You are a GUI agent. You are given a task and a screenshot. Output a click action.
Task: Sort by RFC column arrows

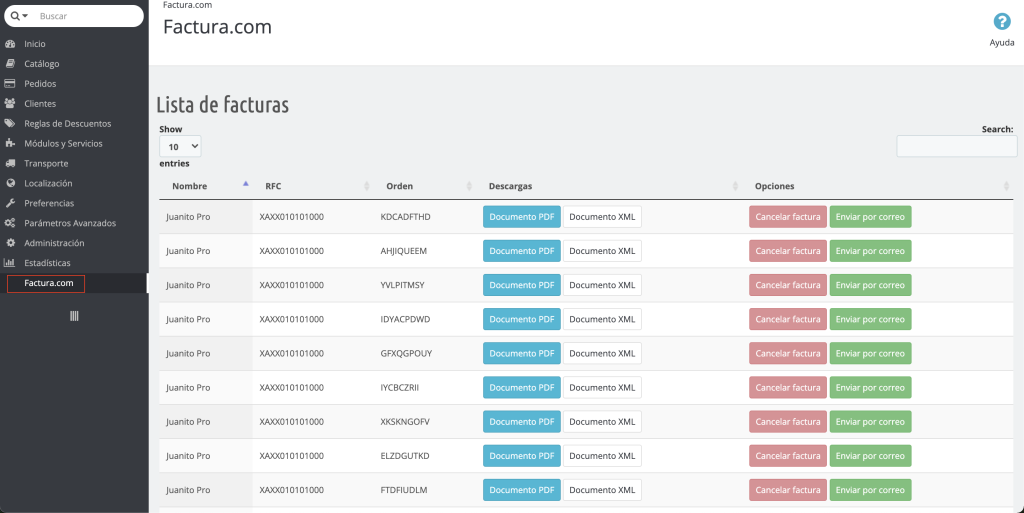click(366, 186)
